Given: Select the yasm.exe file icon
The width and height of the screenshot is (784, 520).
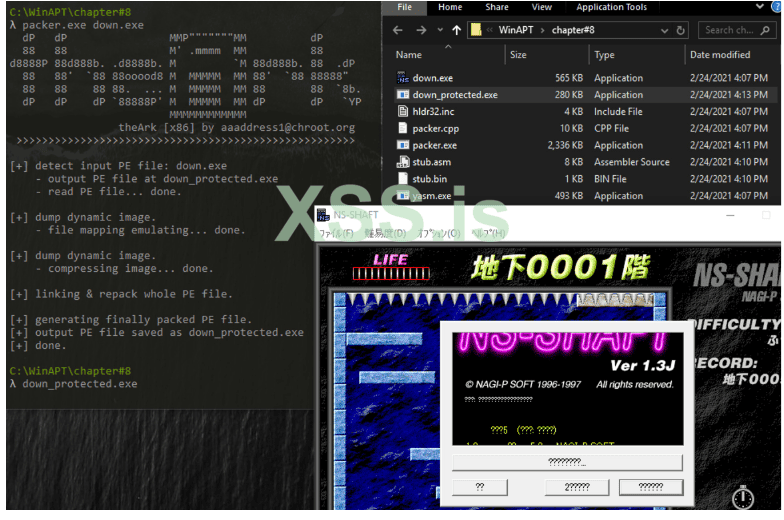Looking at the screenshot, I should point(402,196).
